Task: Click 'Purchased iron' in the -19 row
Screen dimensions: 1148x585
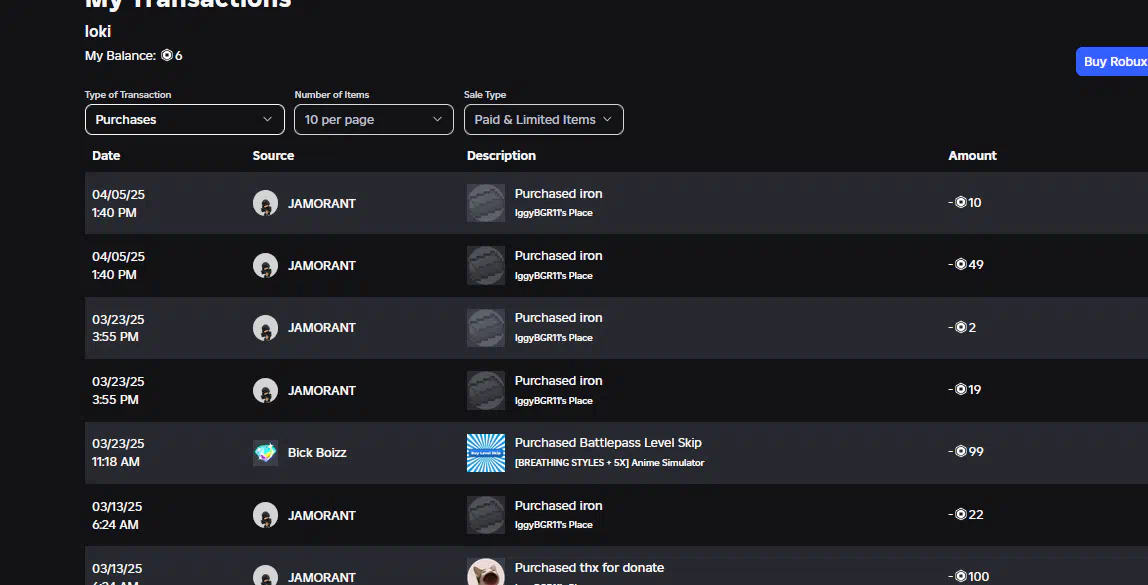Action: 559,381
